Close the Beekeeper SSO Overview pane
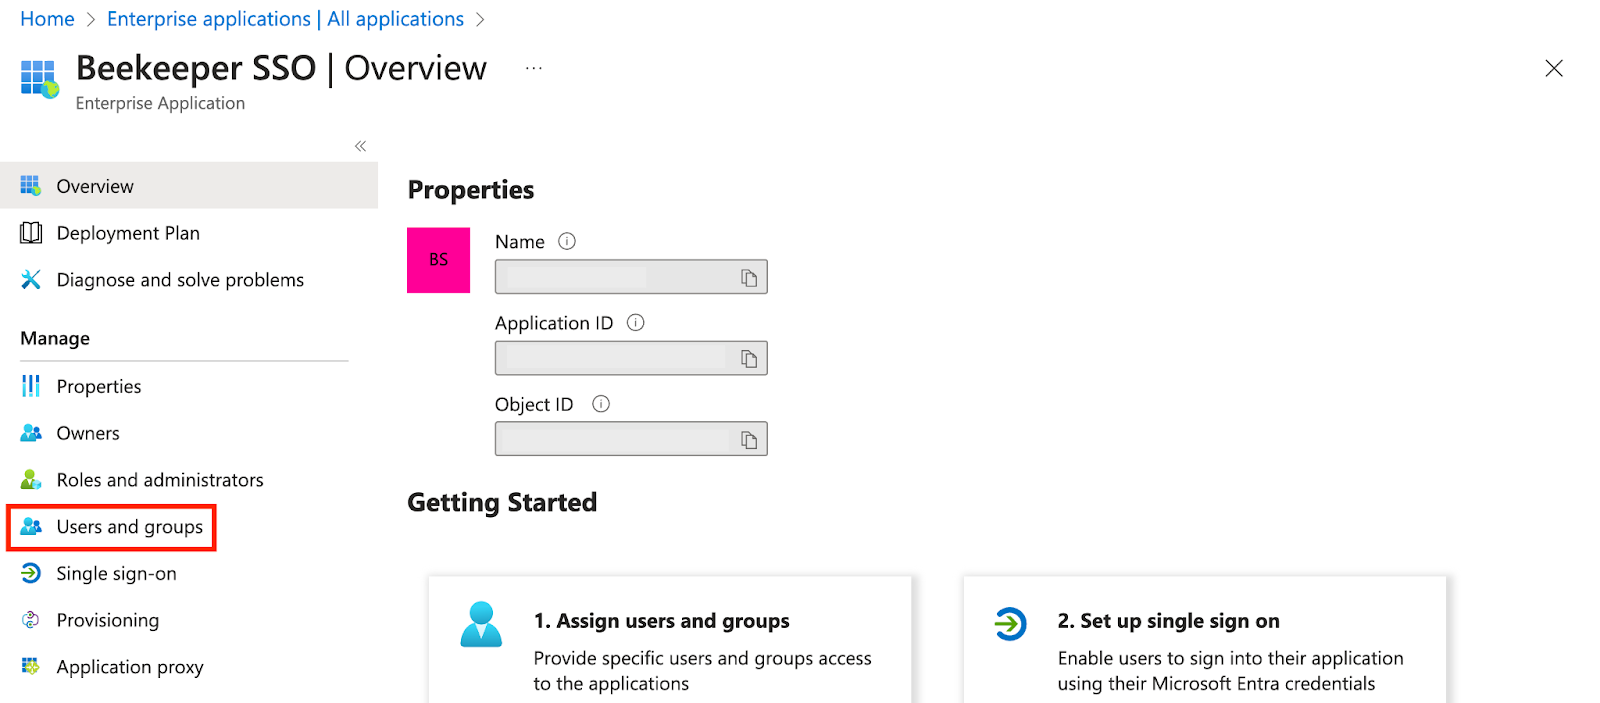The image size is (1600, 703). 1553,68
